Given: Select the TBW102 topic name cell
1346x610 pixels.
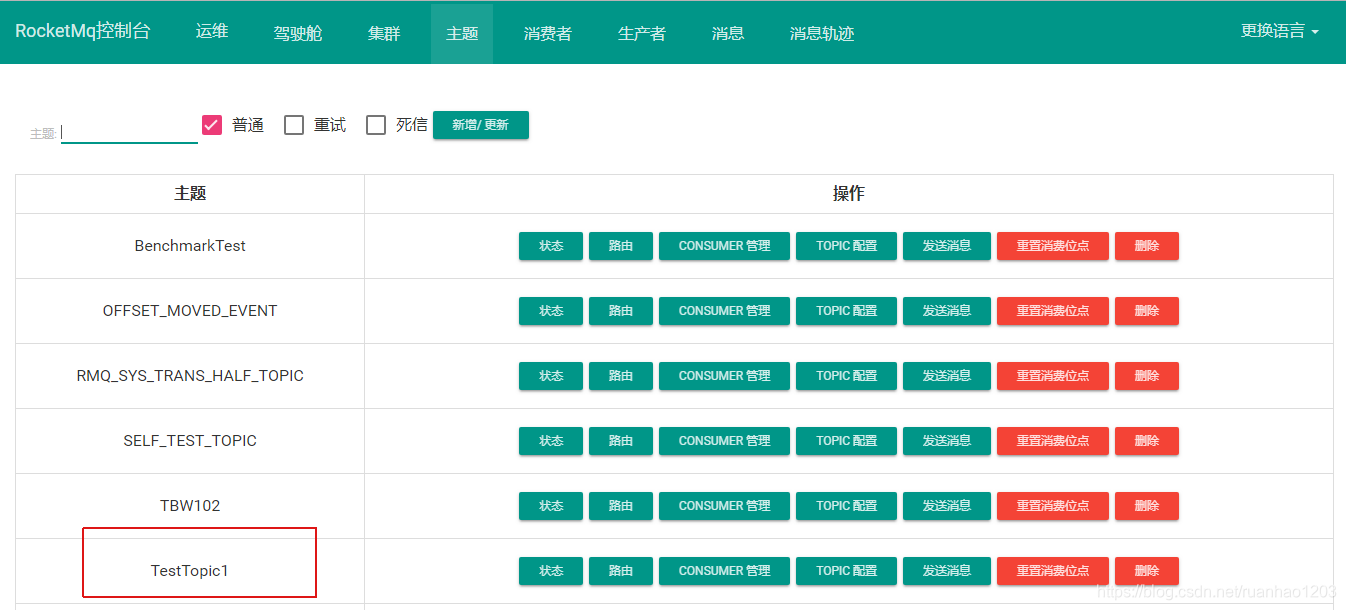Looking at the screenshot, I should coord(190,506).
